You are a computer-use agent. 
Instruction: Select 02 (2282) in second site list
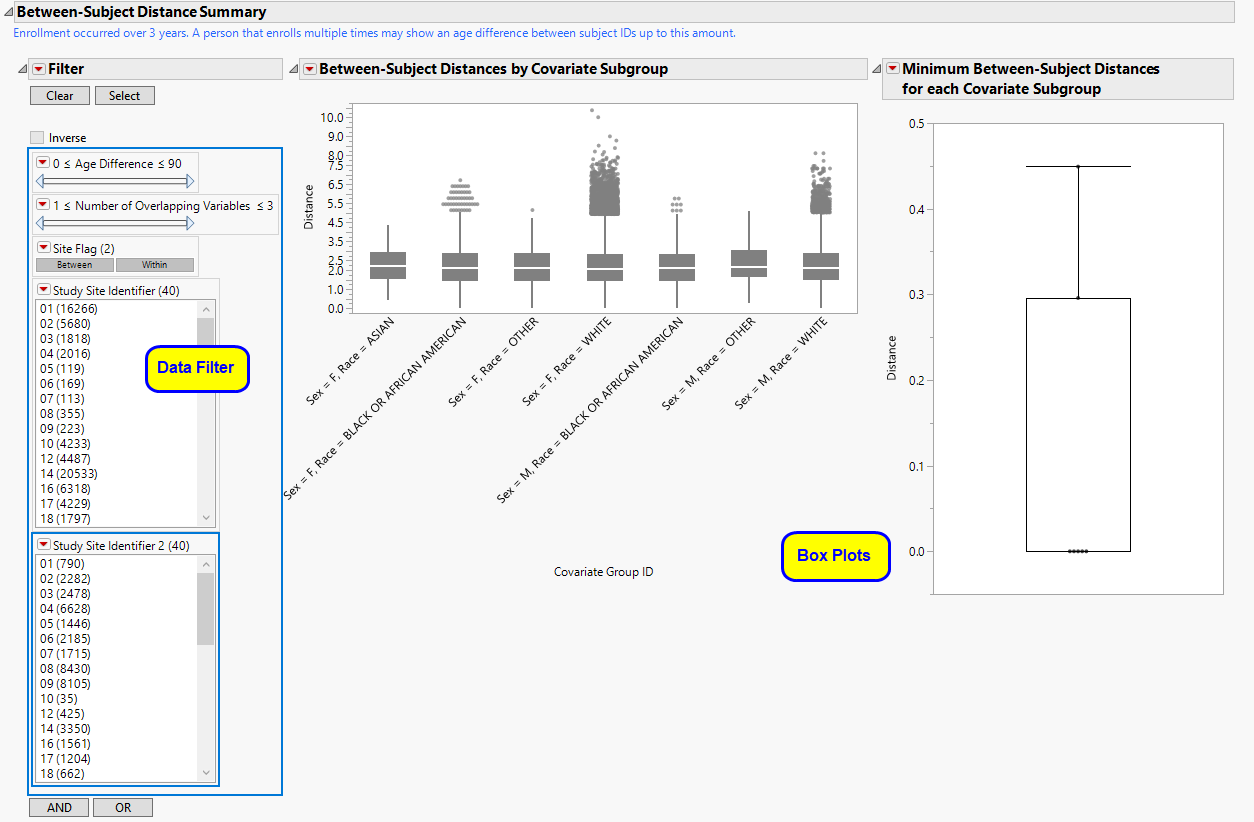tap(65, 579)
